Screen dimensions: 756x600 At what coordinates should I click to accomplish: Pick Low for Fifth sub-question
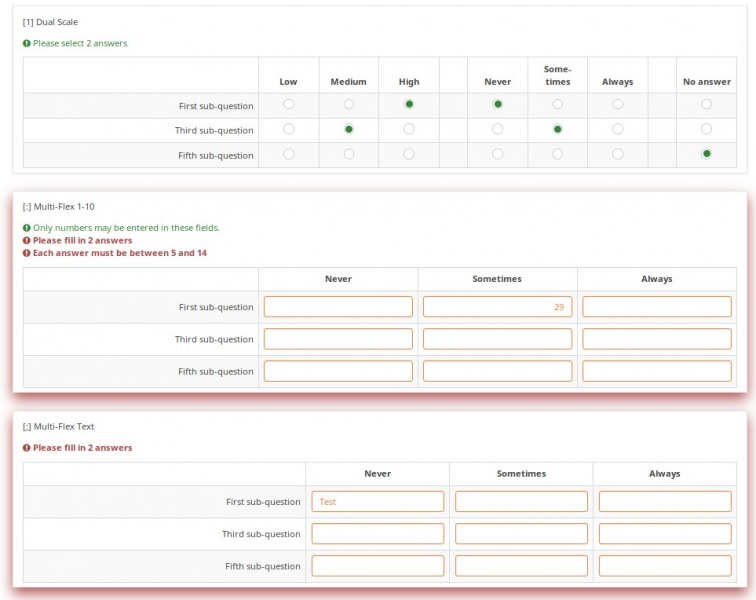(289, 154)
